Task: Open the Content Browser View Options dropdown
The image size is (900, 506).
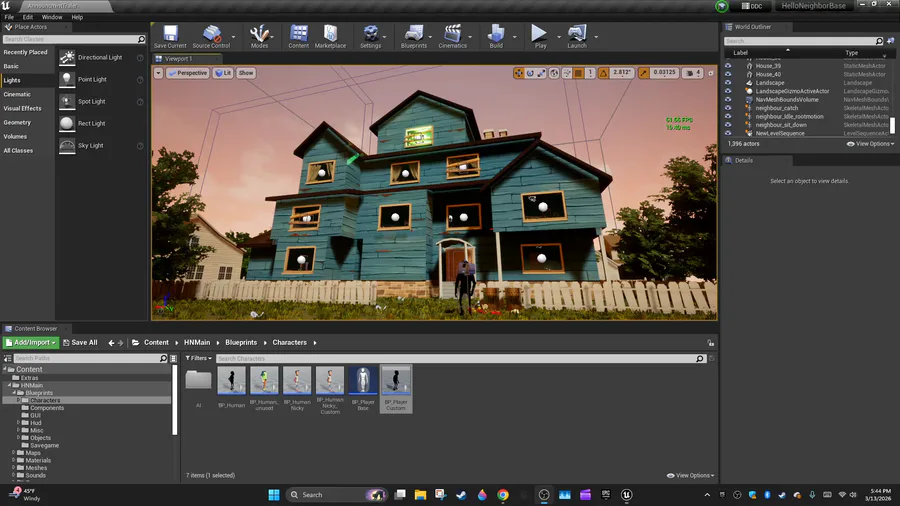Action: click(690, 475)
